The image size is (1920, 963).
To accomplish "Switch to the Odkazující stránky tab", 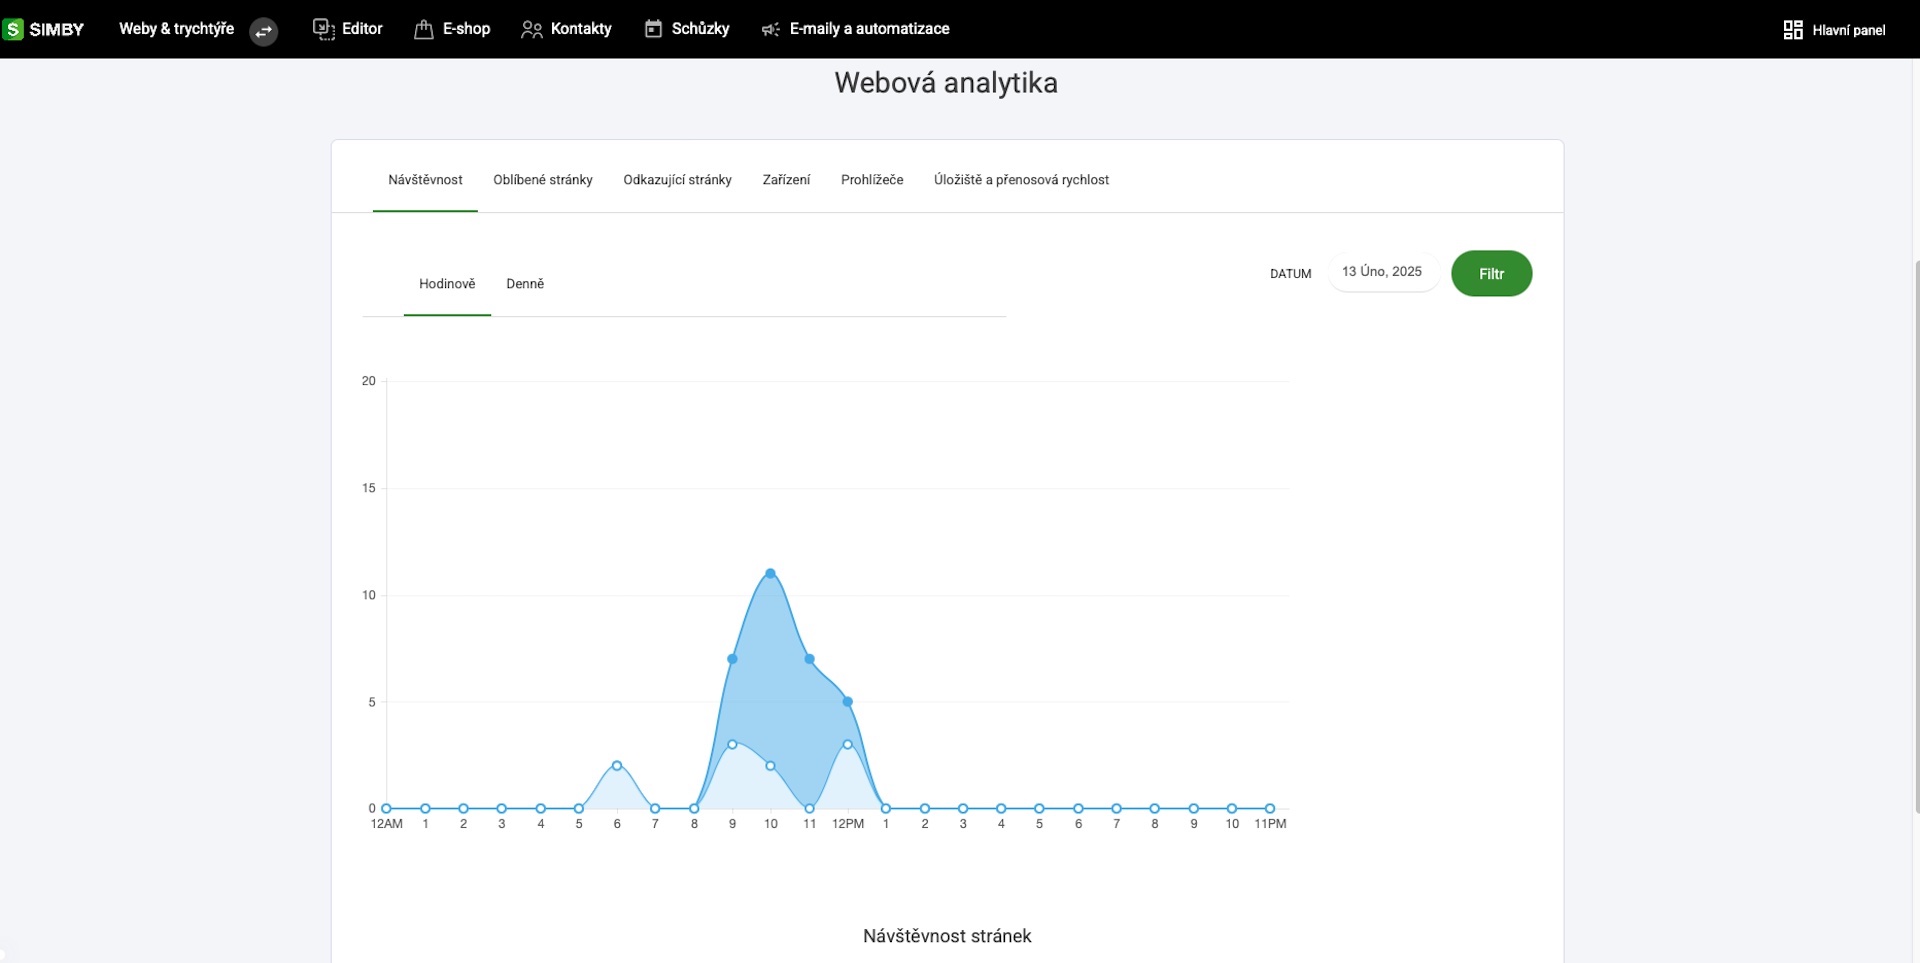I will coord(677,180).
